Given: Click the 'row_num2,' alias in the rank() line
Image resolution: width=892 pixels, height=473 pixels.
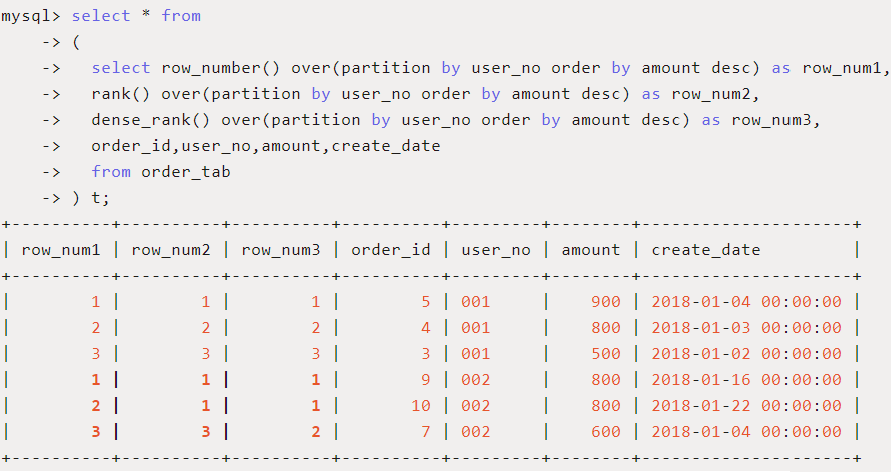Looking at the screenshot, I should pyautogui.click(x=716, y=94).
